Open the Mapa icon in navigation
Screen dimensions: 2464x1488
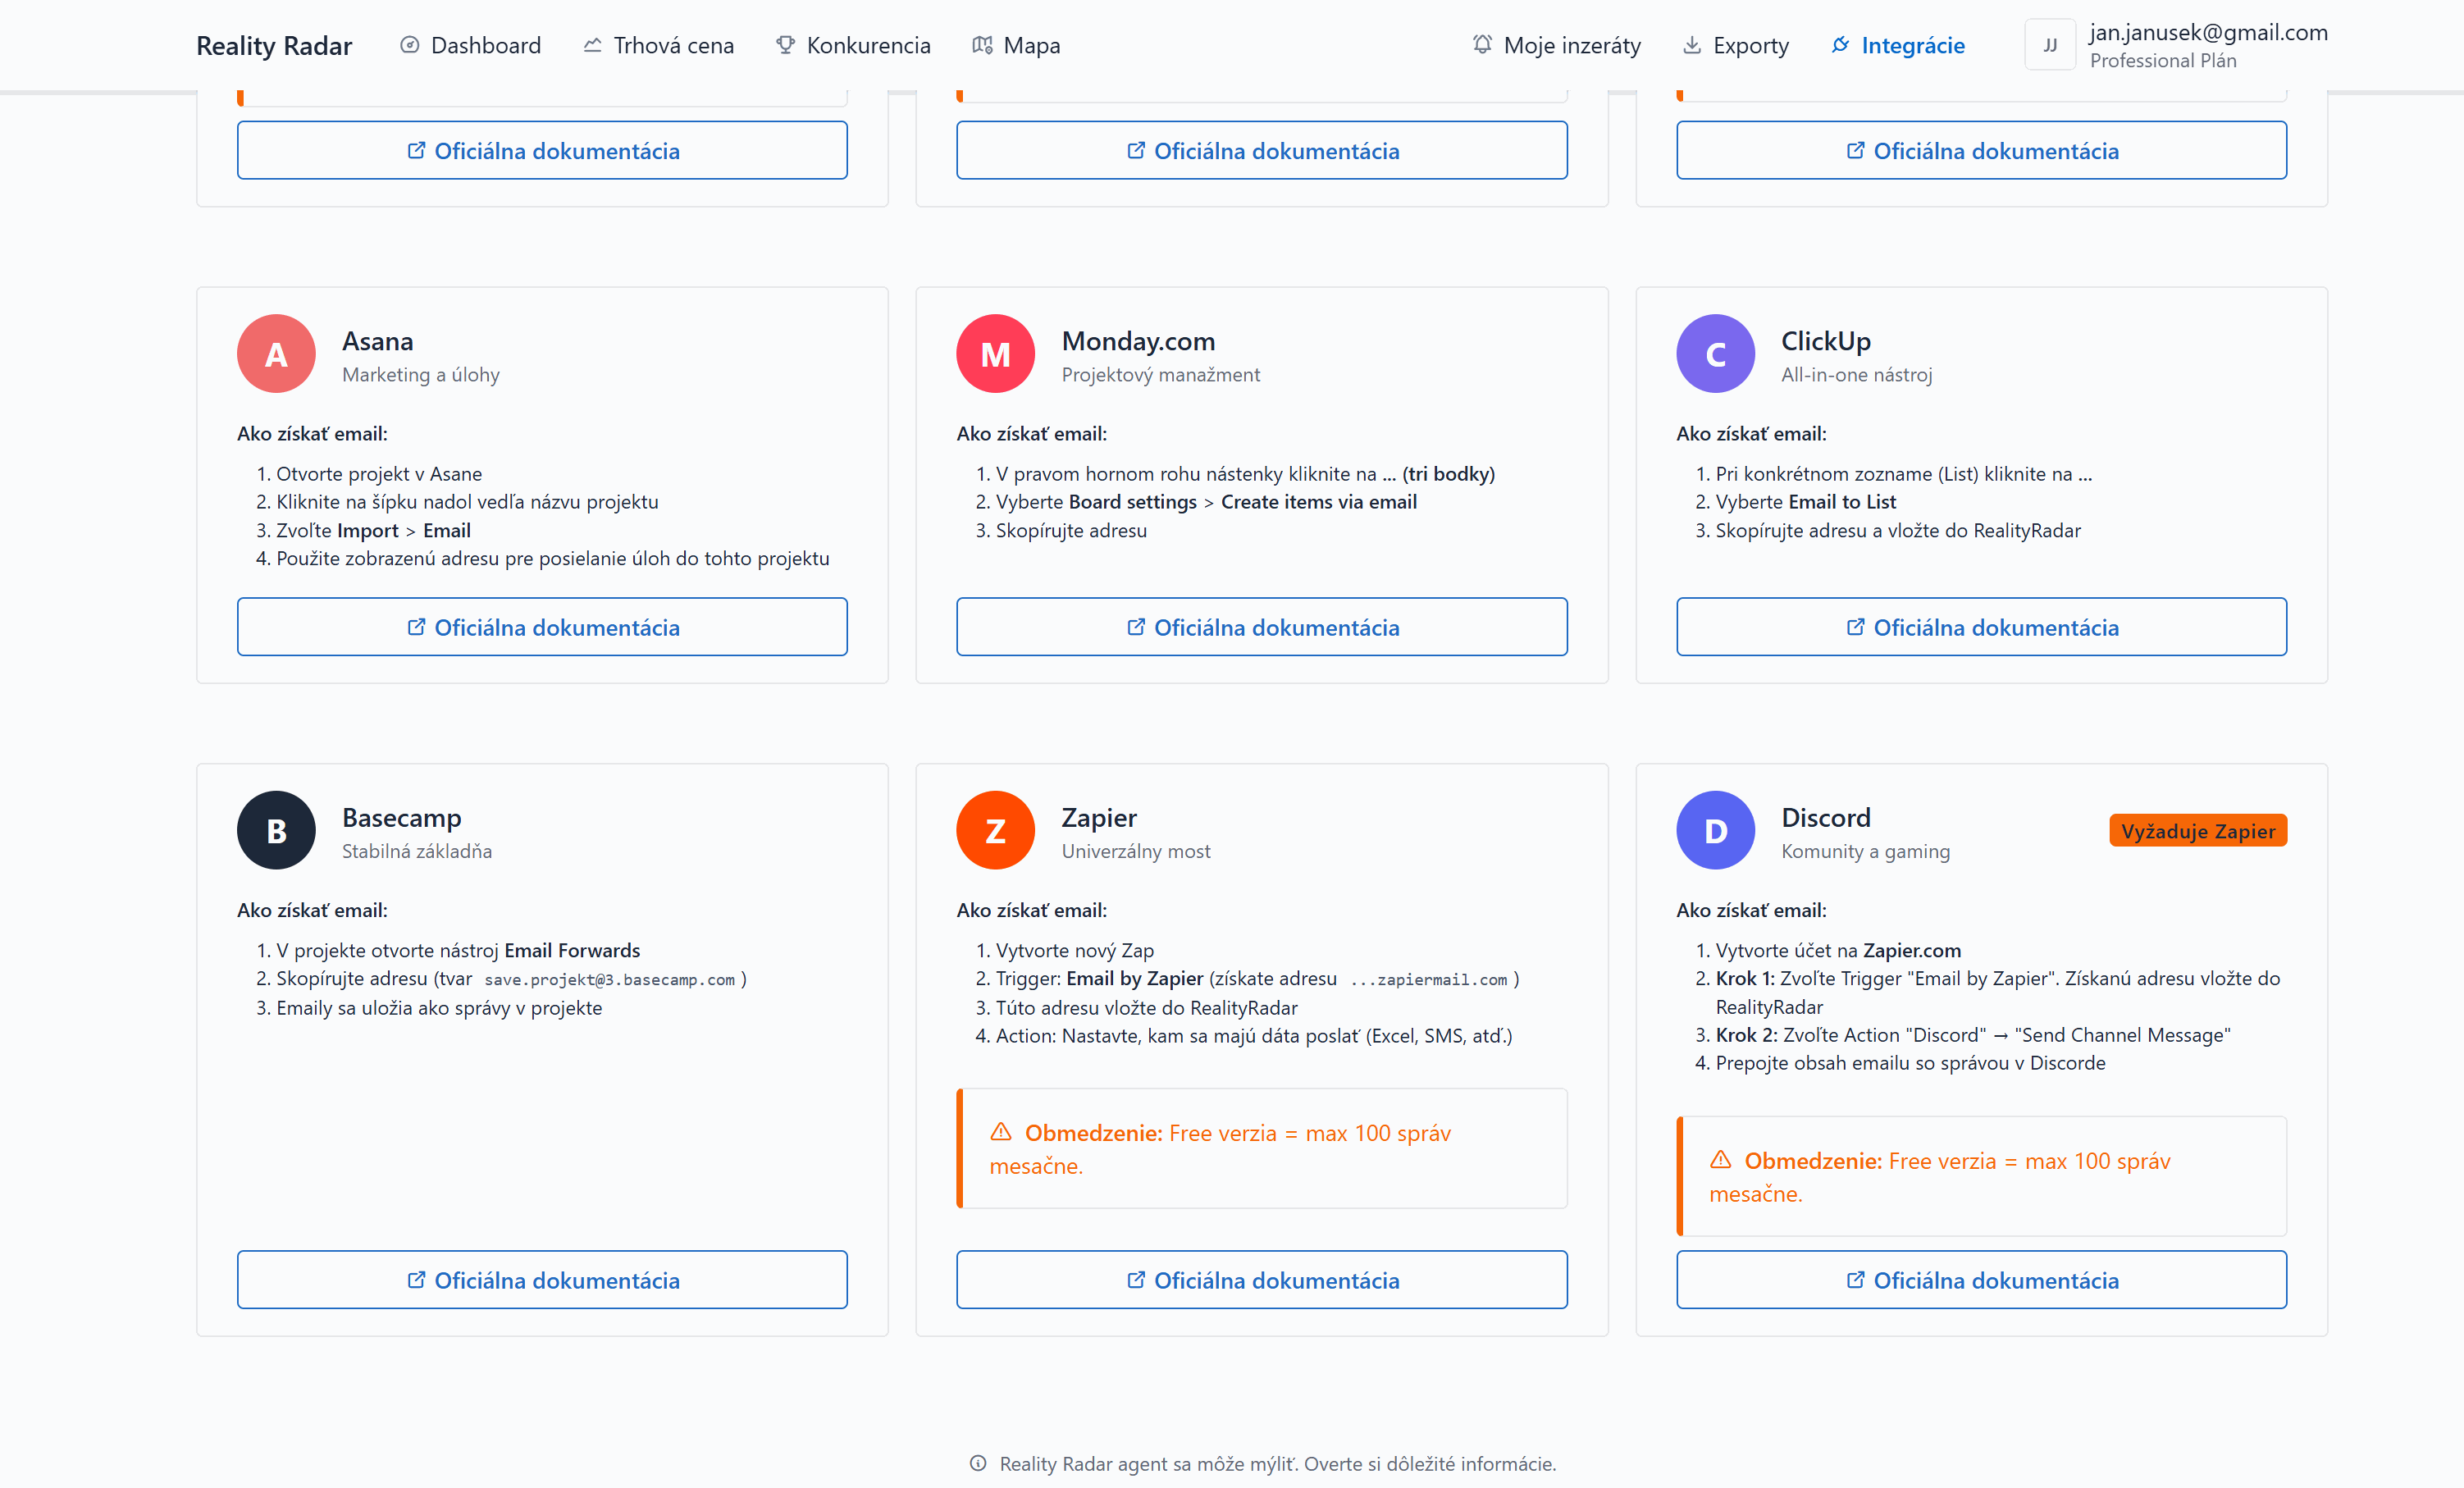[982, 45]
